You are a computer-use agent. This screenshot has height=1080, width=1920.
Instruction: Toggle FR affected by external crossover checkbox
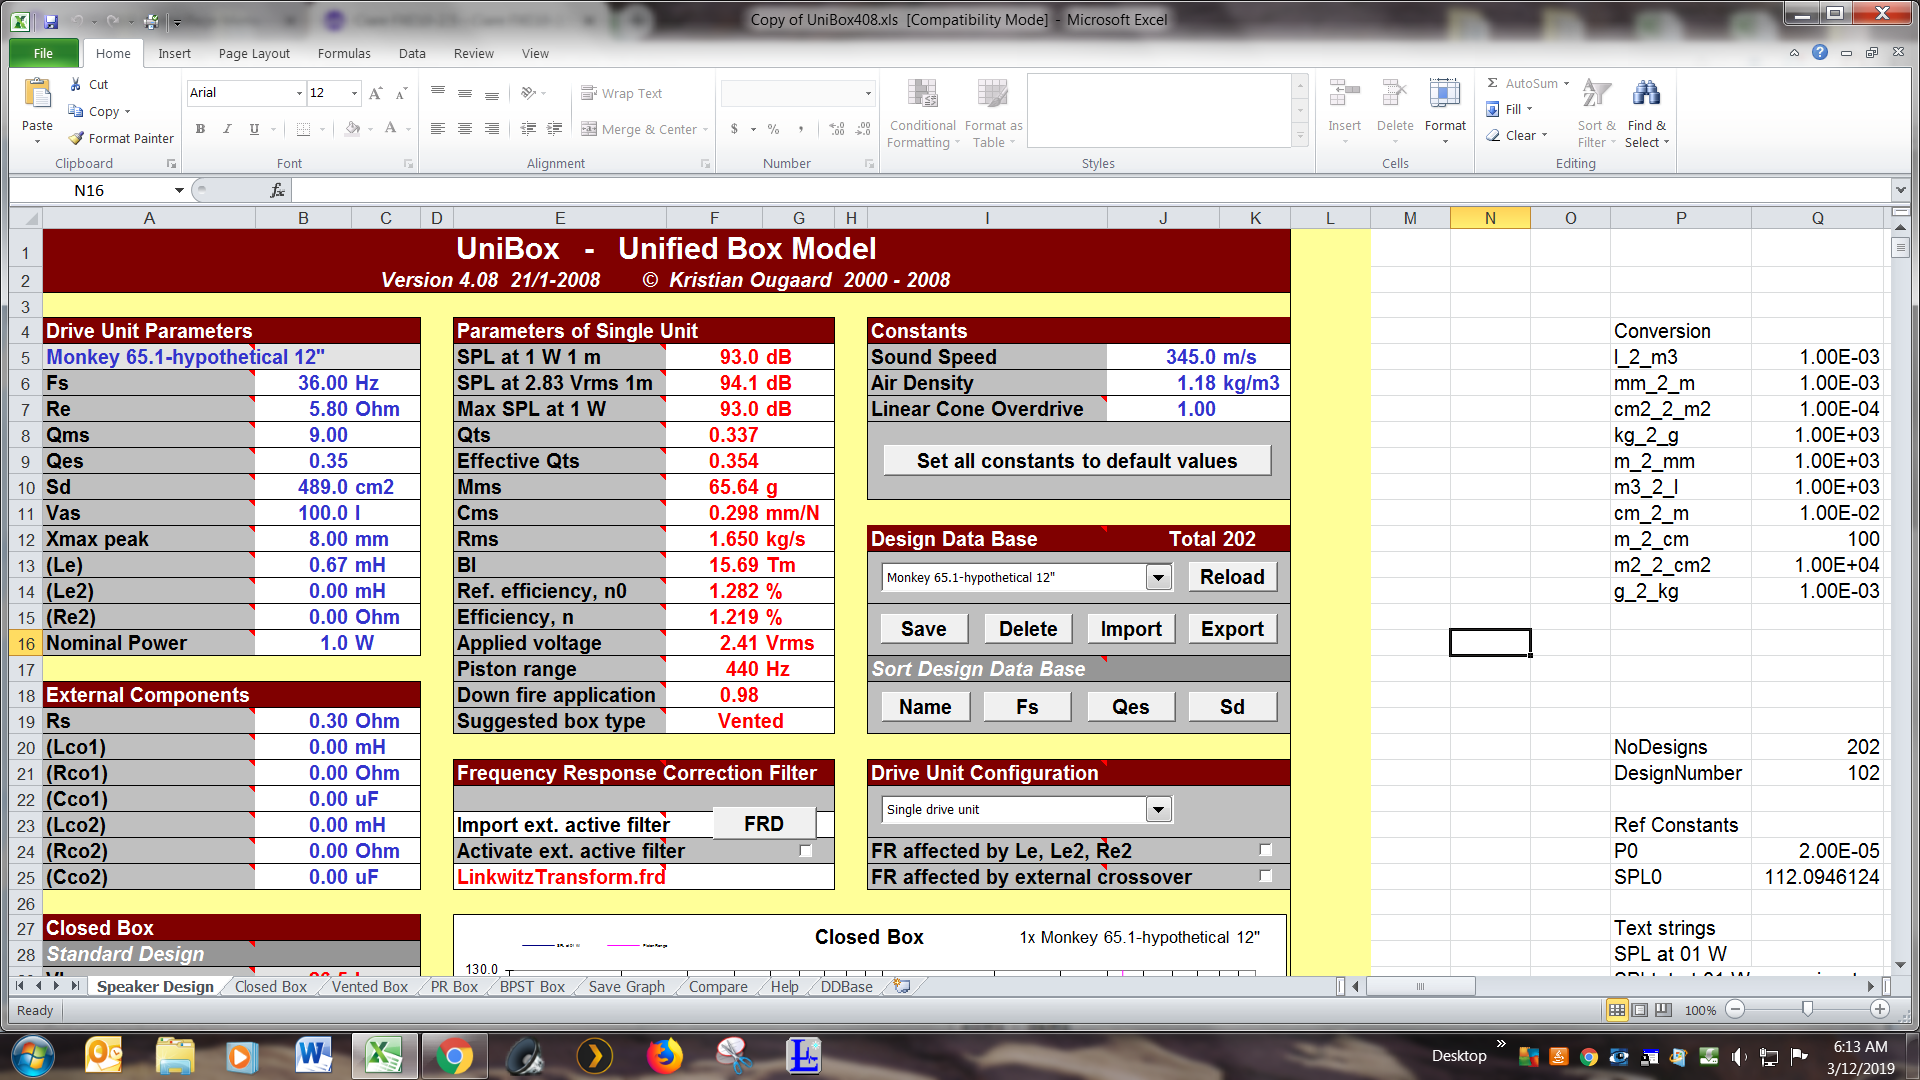pyautogui.click(x=1265, y=876)
